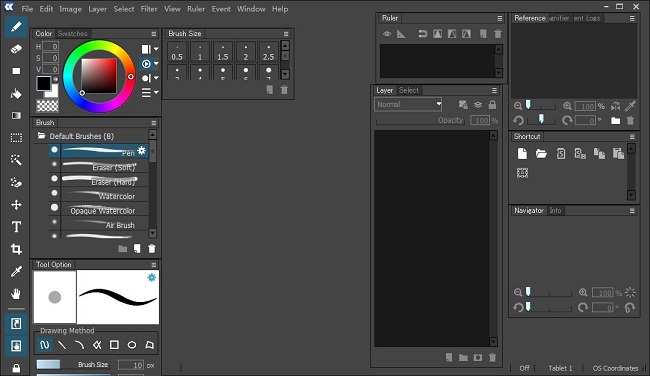The width and height of the screenshot is (650, 376).
Task: Open the Brush Size panel menu
Action: pos(286,34)
